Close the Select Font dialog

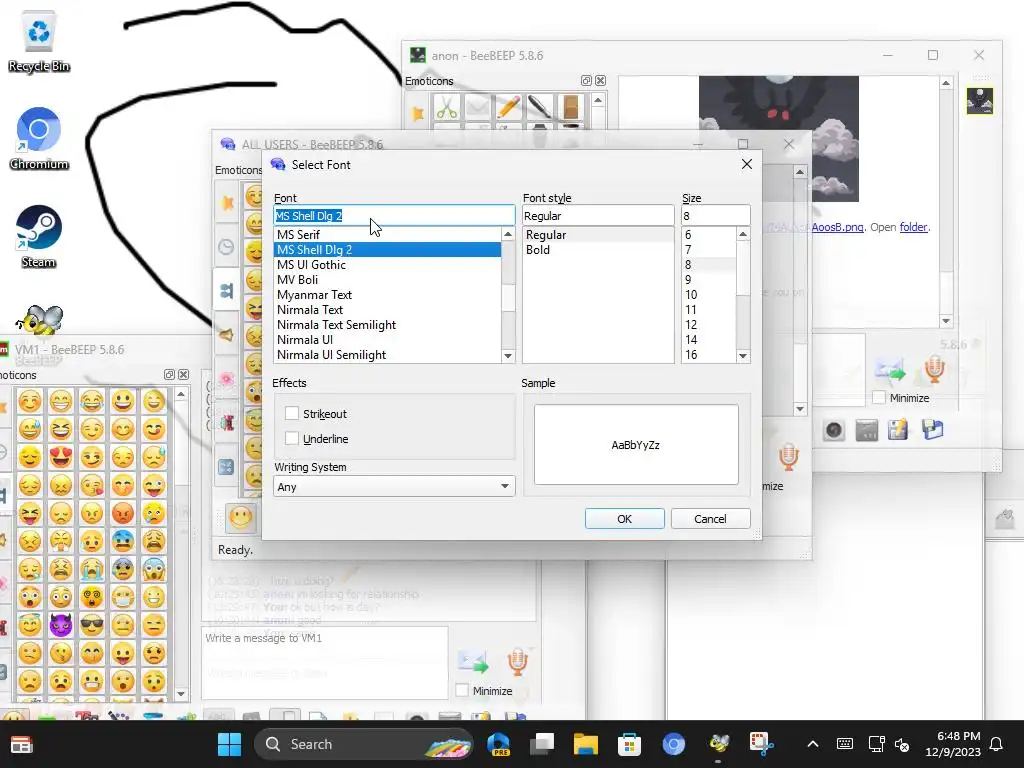pyautogui.click(x=746, y=164)
